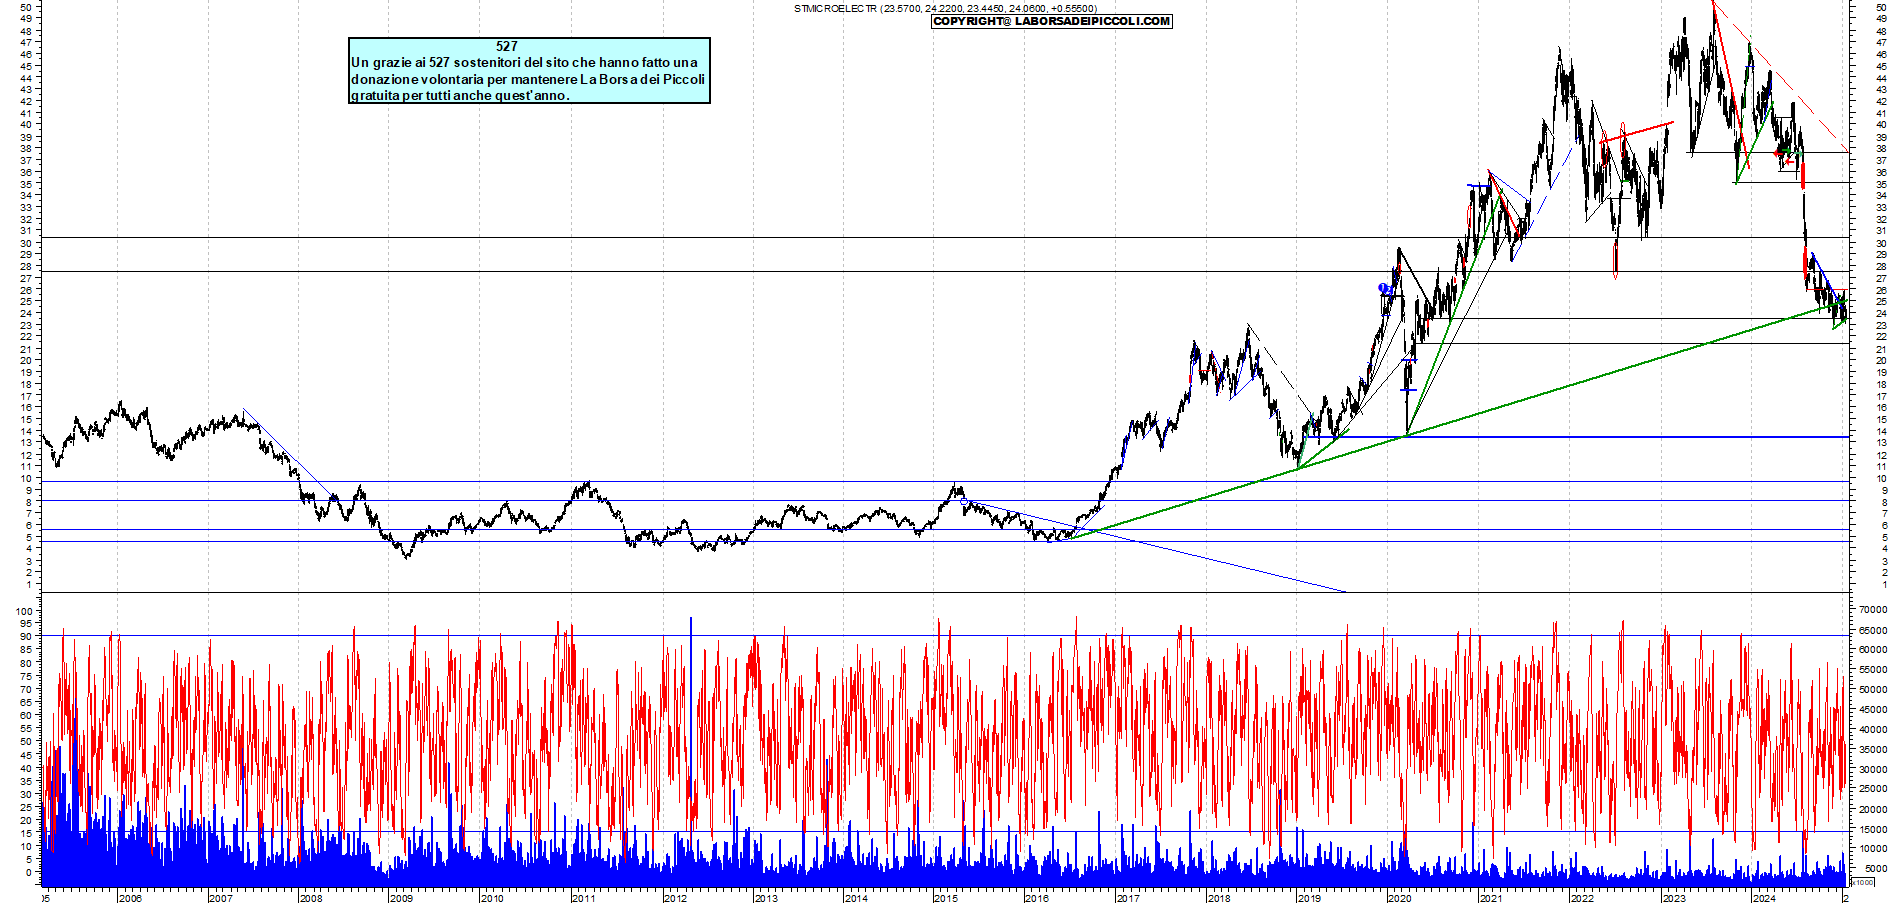Select the 2019 year label on time axis
Screen dimensions: 1890x903
point(1309,897)
